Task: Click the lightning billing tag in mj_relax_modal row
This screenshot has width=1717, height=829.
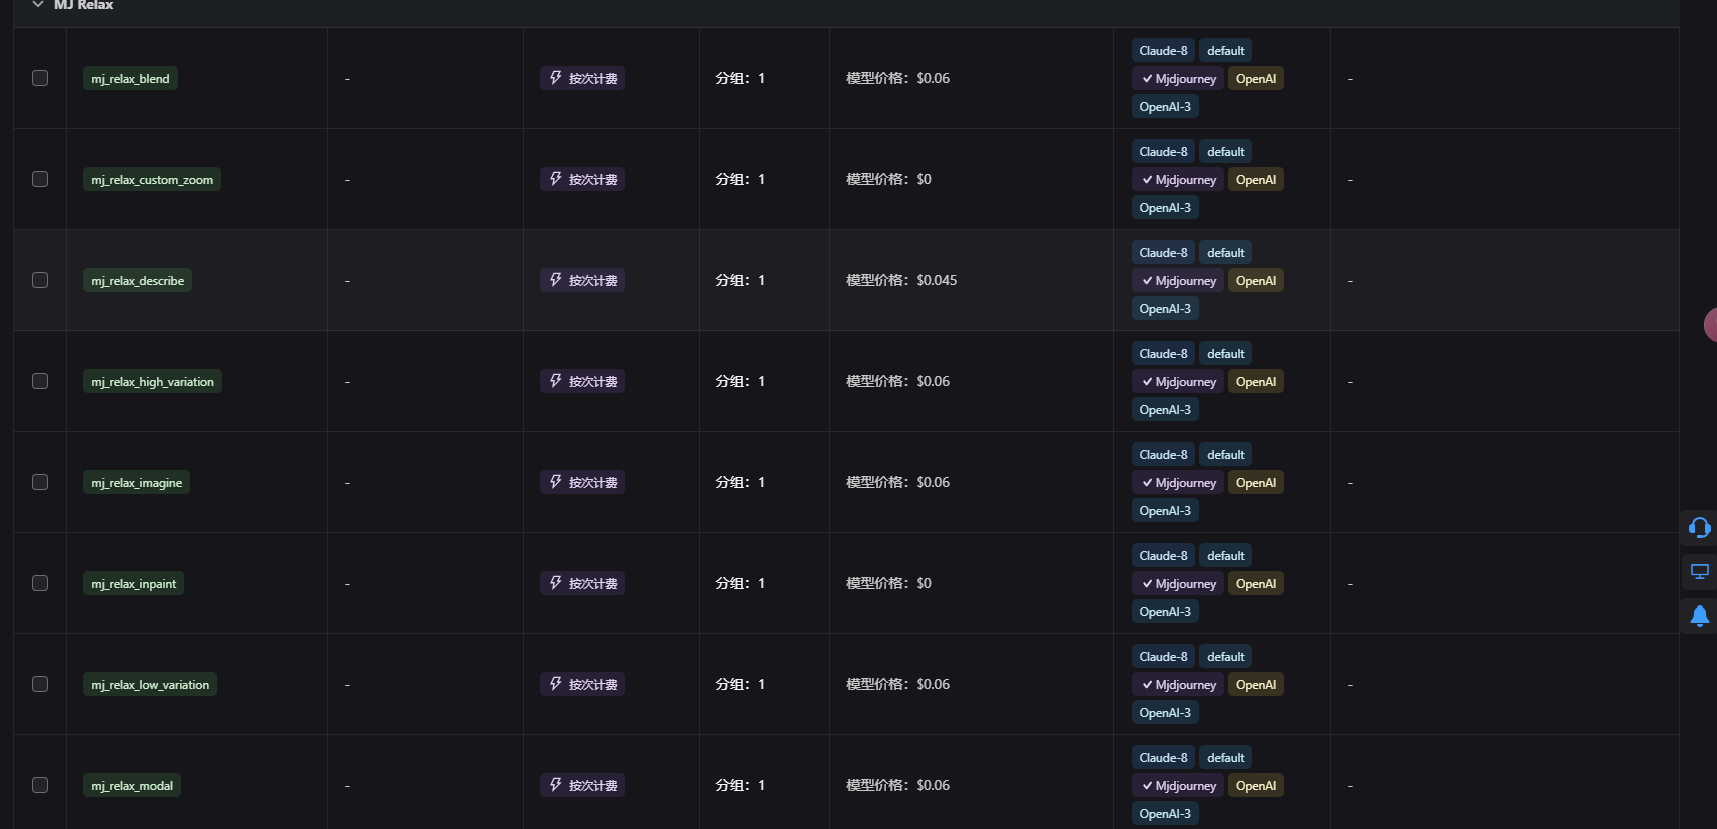Action: (x=582, y=785)
